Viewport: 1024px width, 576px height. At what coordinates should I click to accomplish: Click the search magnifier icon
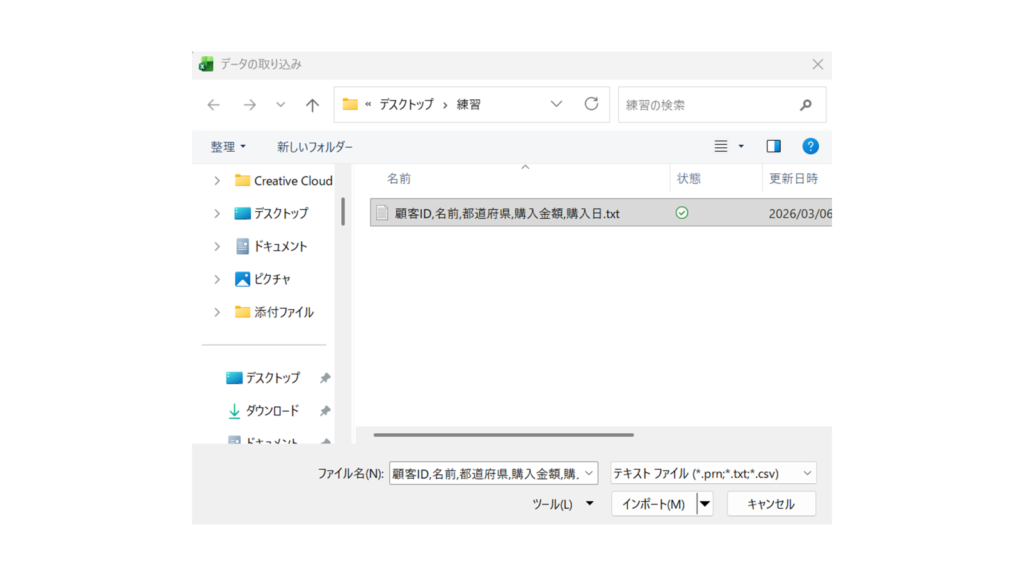[x=806, y=105]
